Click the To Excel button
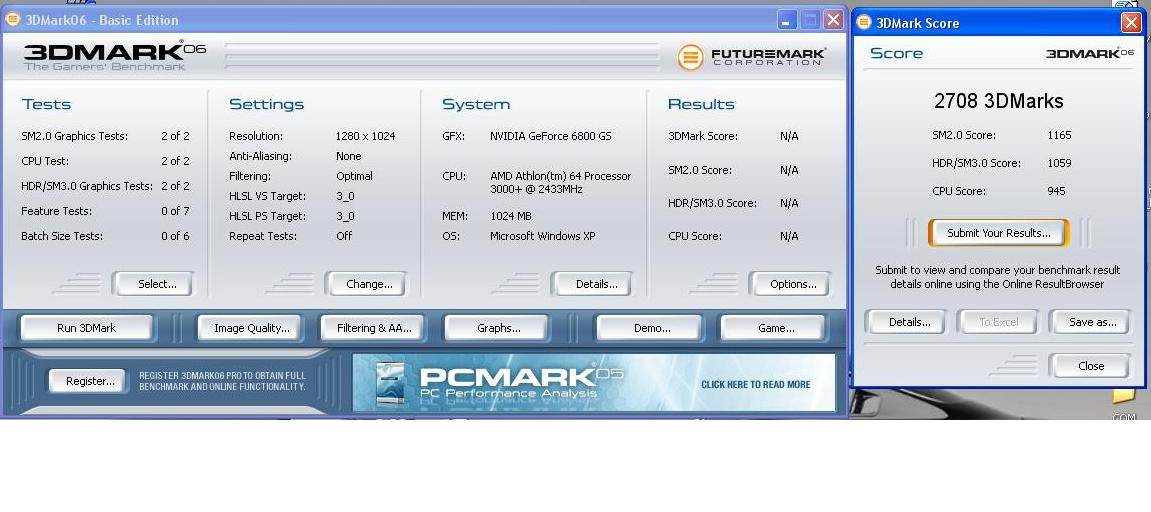This screenshot has height=512, width=1151. 998,322
